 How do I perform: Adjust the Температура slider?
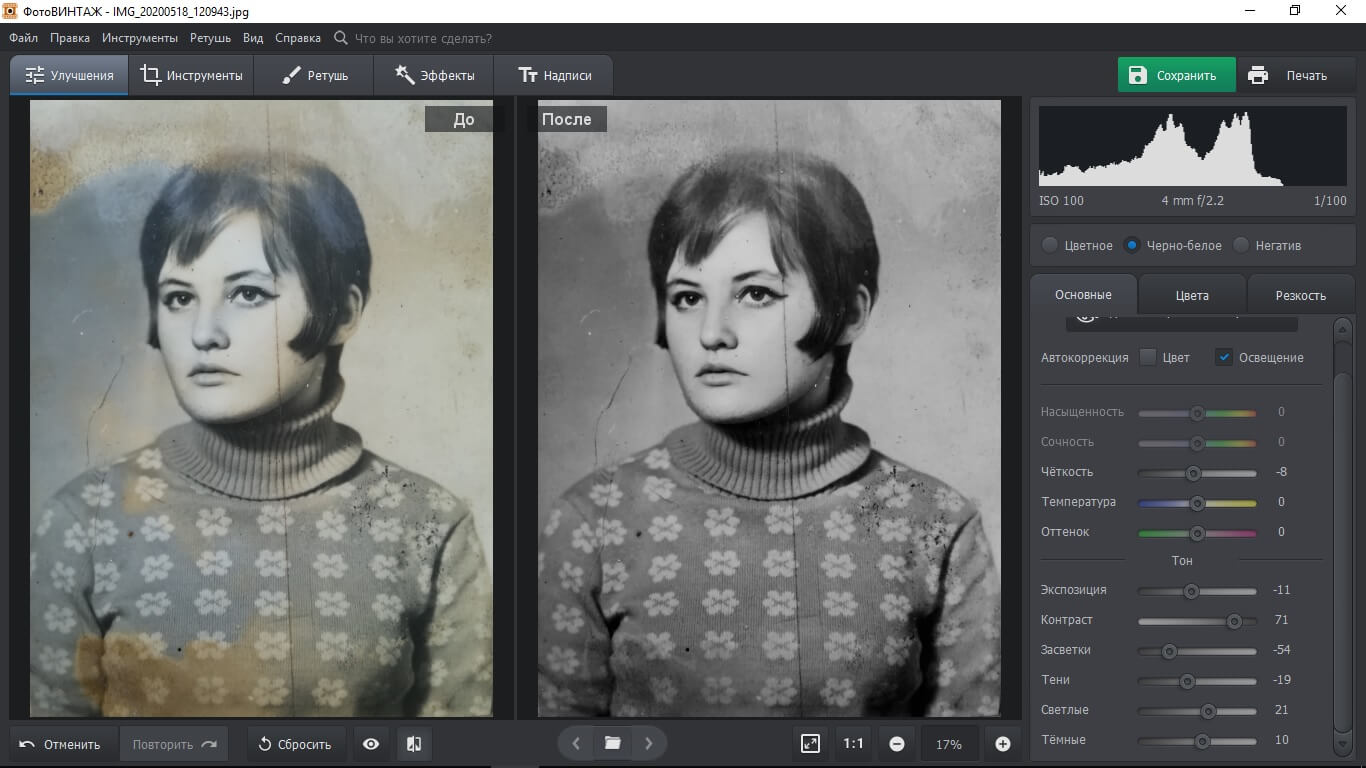coord(1197,503)
